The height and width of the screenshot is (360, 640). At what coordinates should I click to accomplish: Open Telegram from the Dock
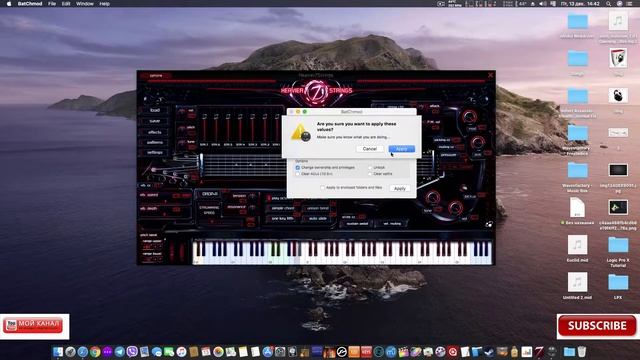pos(120,351)
